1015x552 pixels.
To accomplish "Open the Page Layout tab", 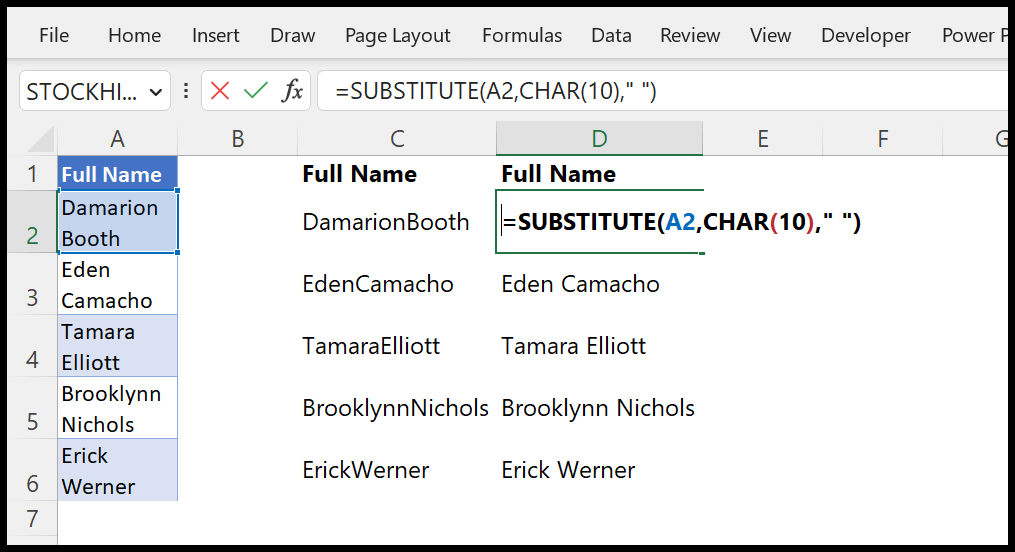I will (x=397, y=36).
